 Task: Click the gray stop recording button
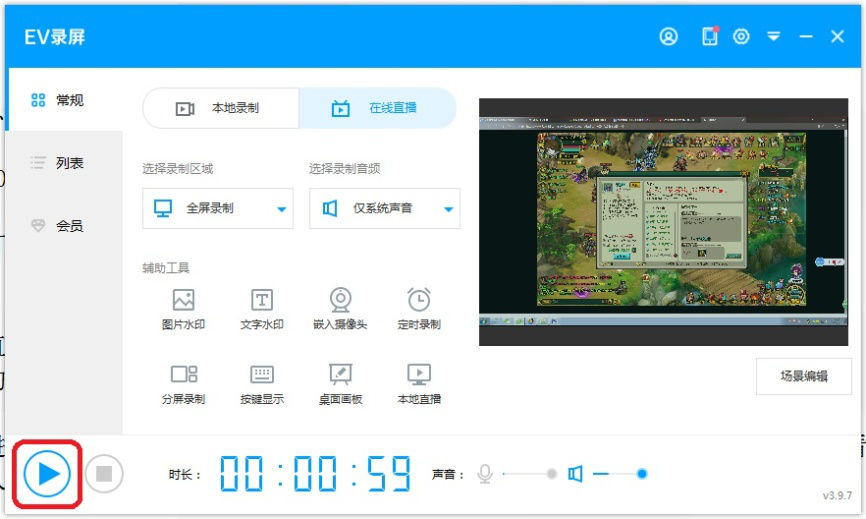(104, 474)
